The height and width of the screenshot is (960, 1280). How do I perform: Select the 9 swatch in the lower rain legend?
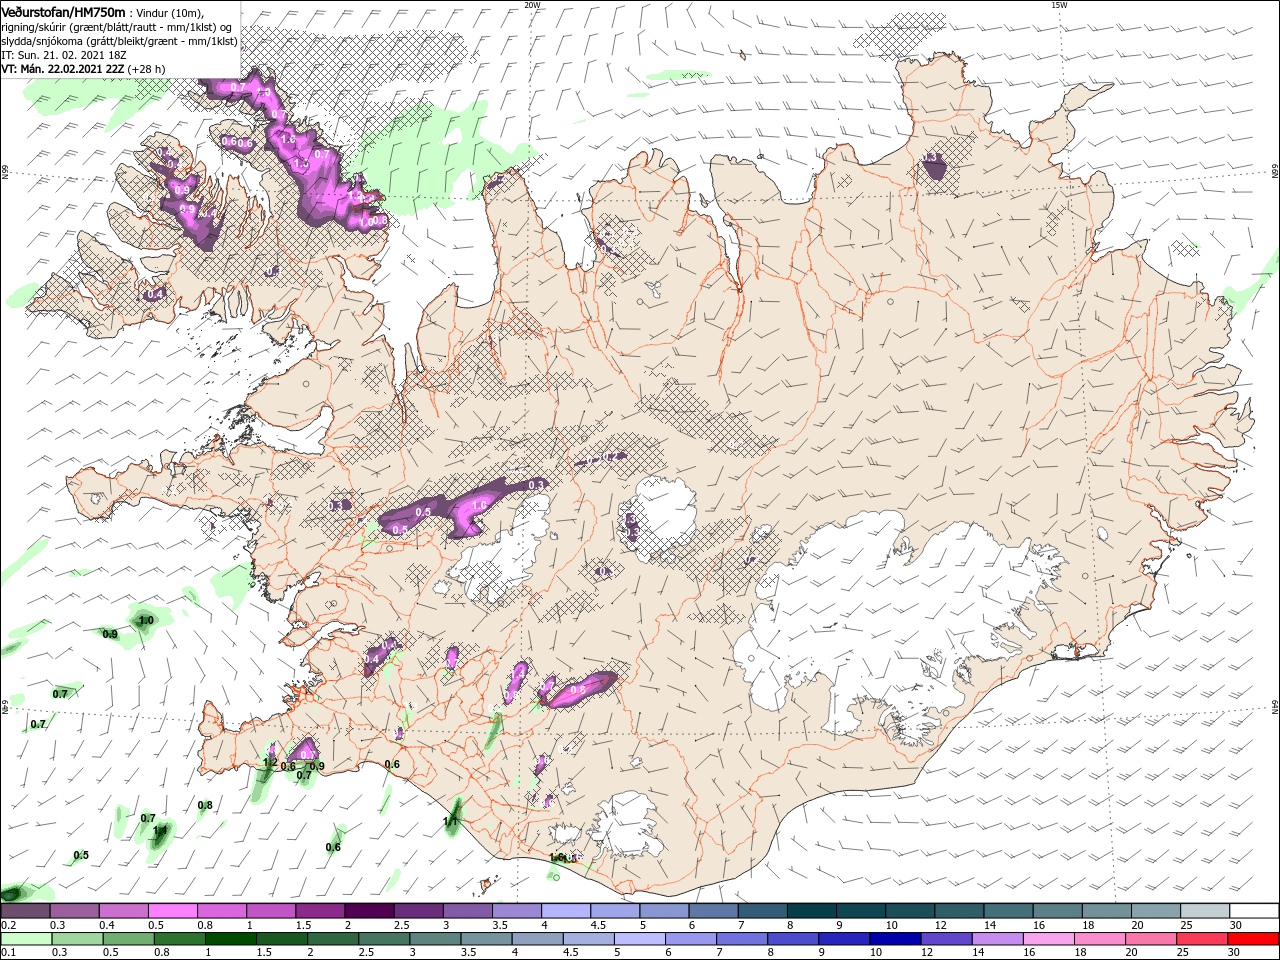(844, 939)
